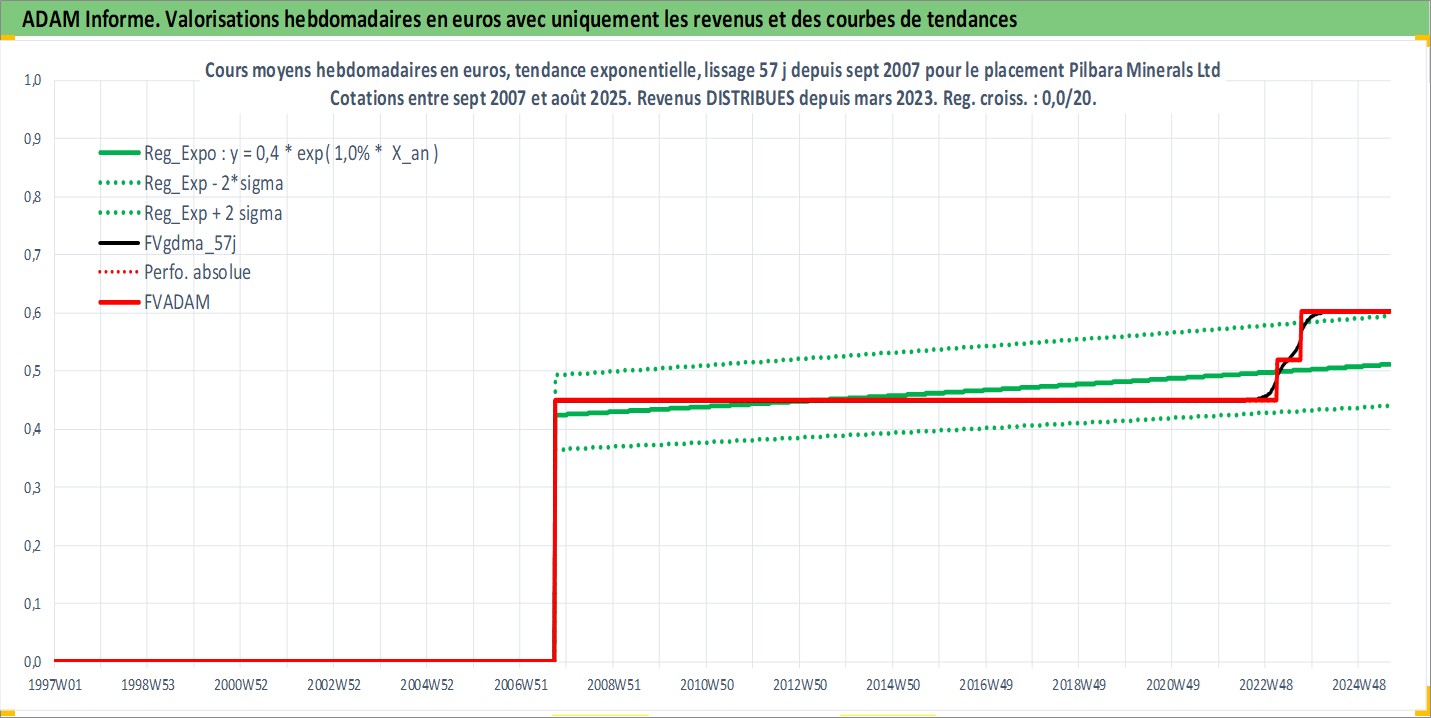Click y-axis label "0,8"

coord(33,196)
